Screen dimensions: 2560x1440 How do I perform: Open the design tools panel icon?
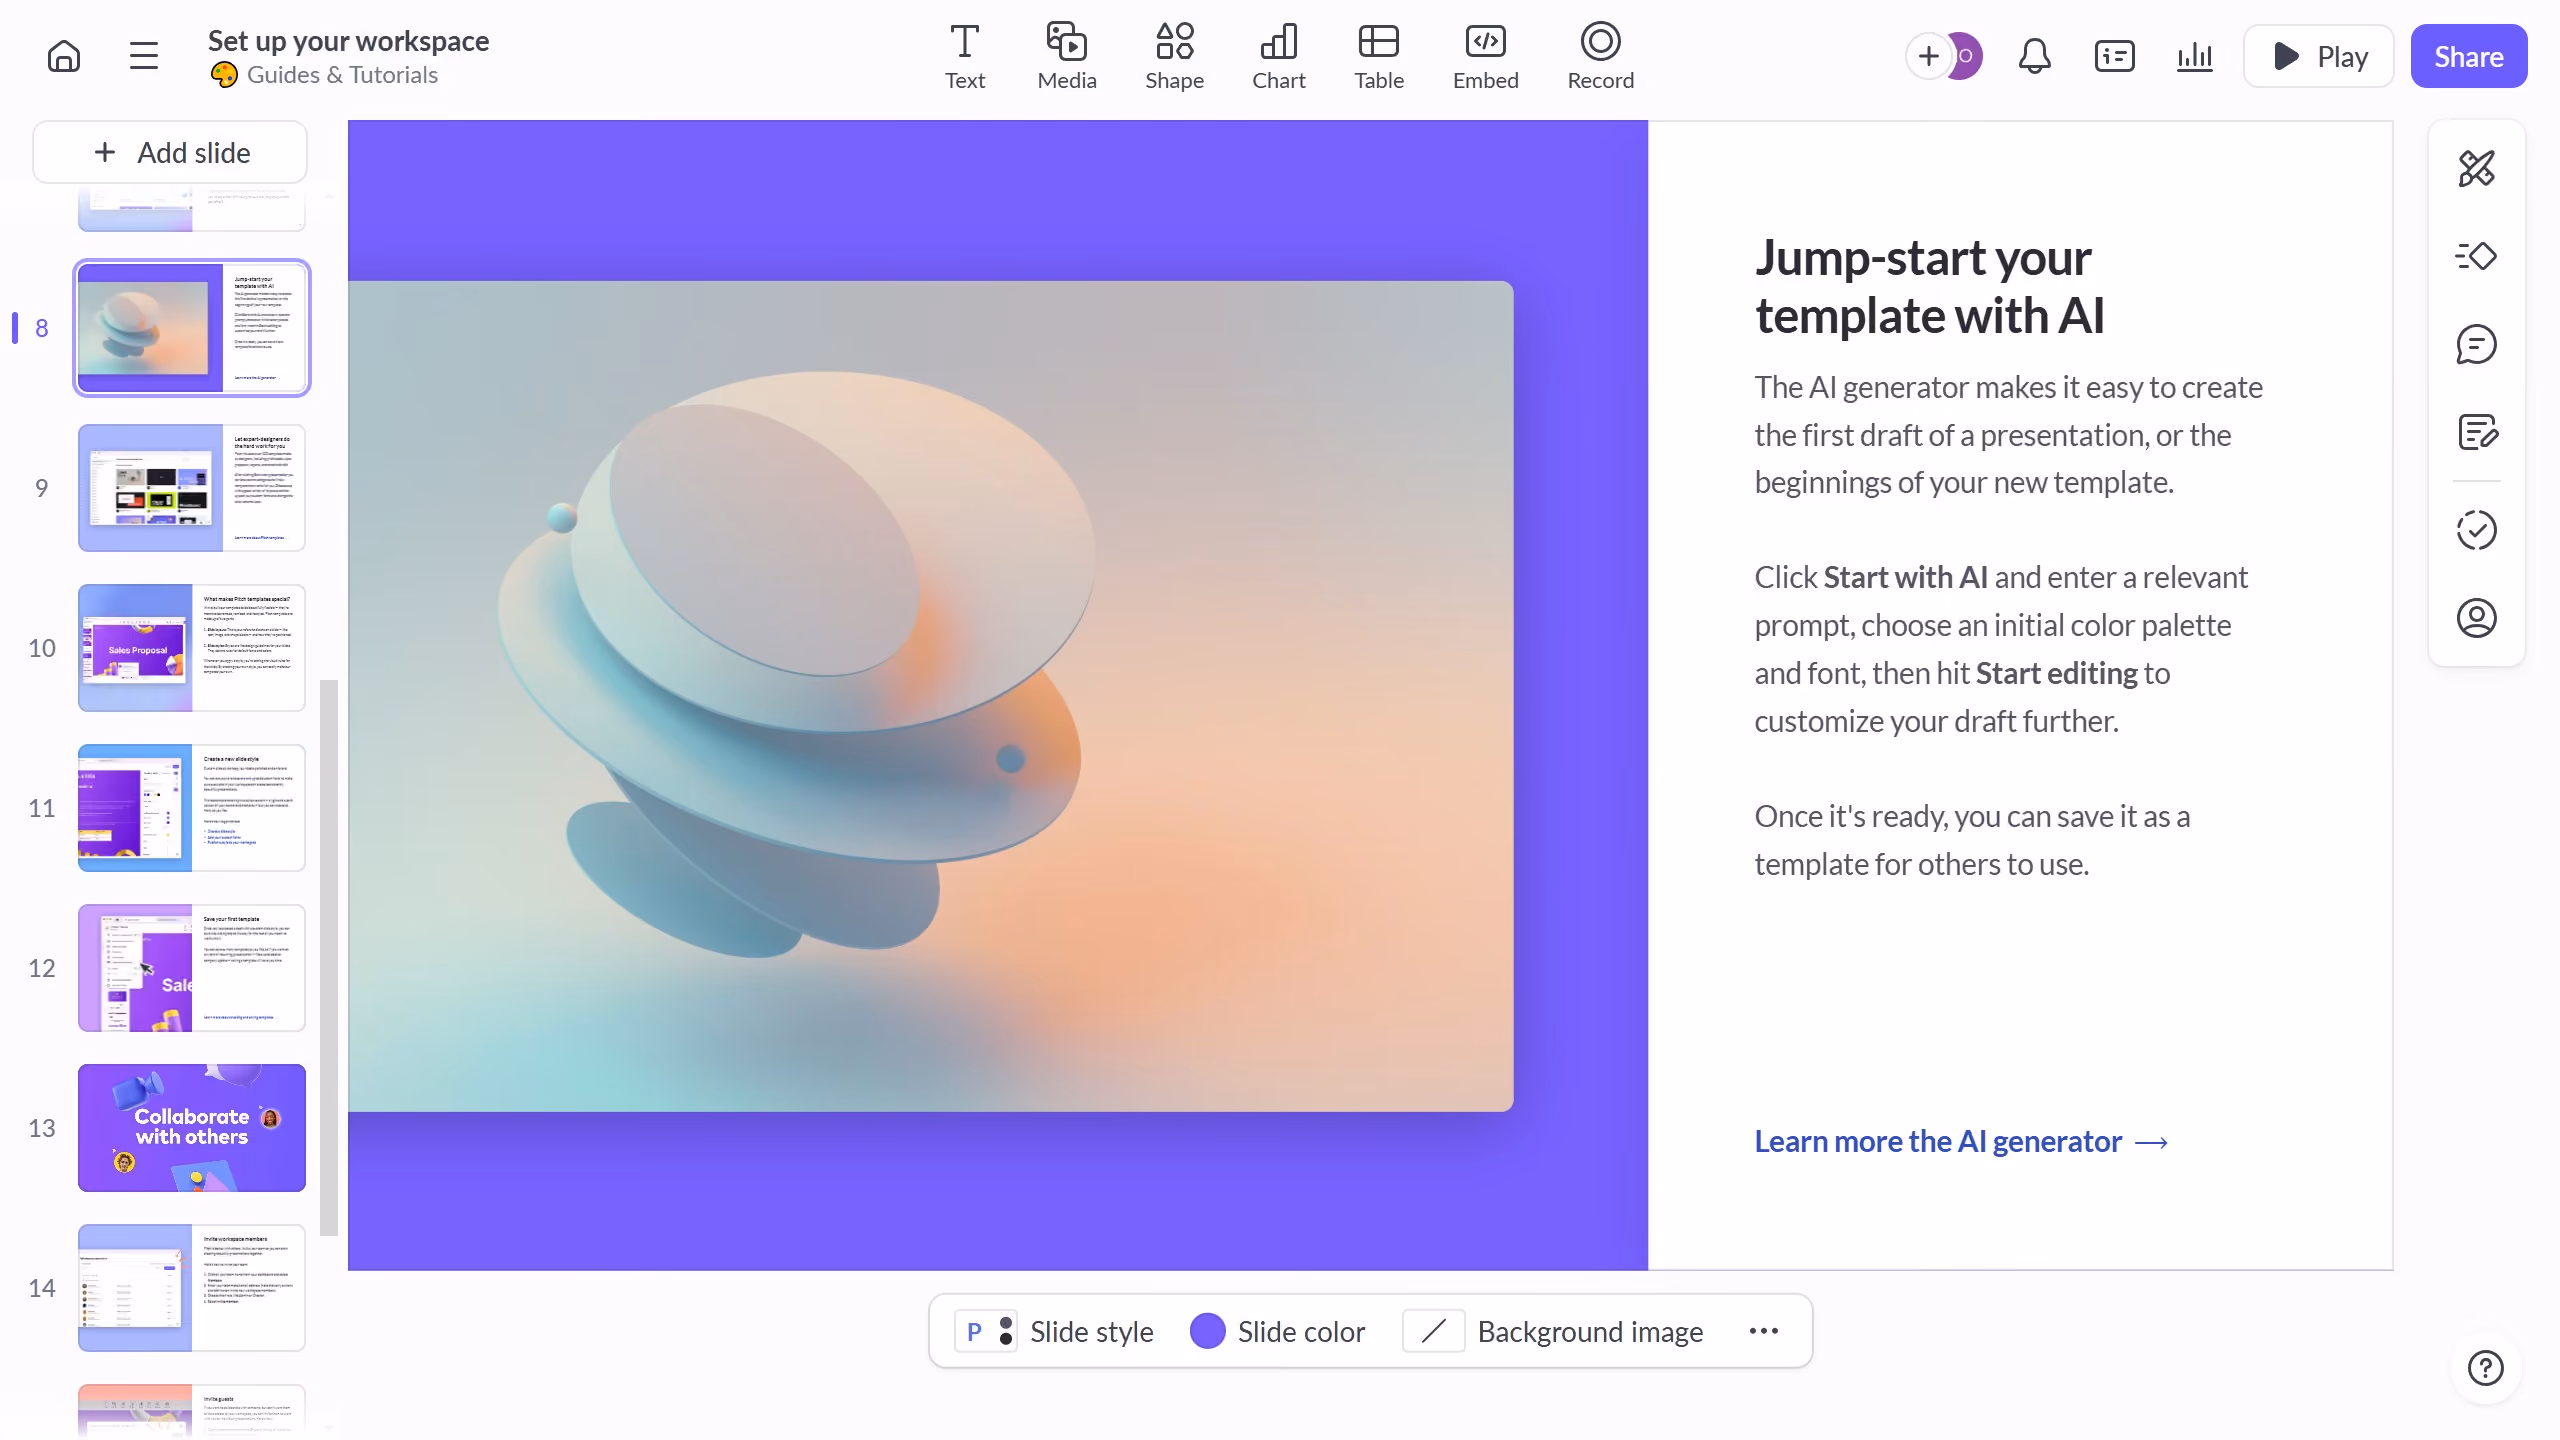click(2476, 168)
